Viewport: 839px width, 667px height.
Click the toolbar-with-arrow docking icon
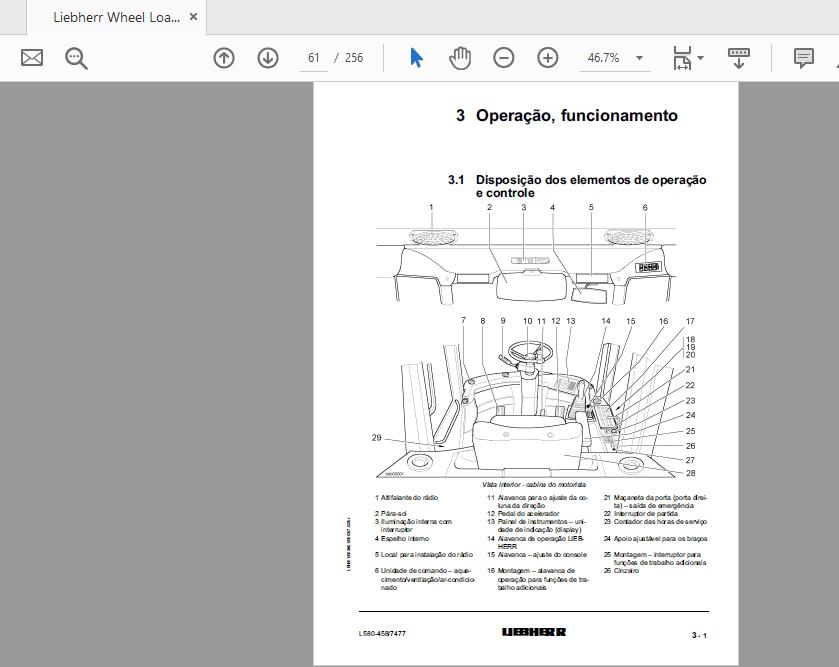tap(739, 58)
